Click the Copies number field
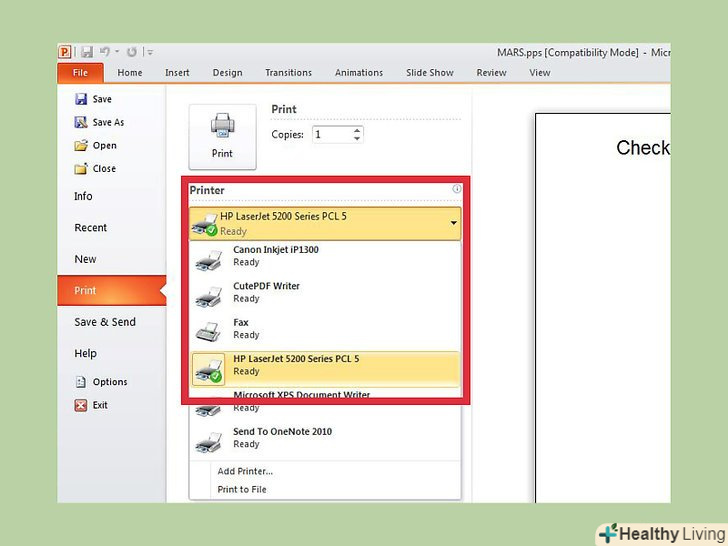 (332, 135)
